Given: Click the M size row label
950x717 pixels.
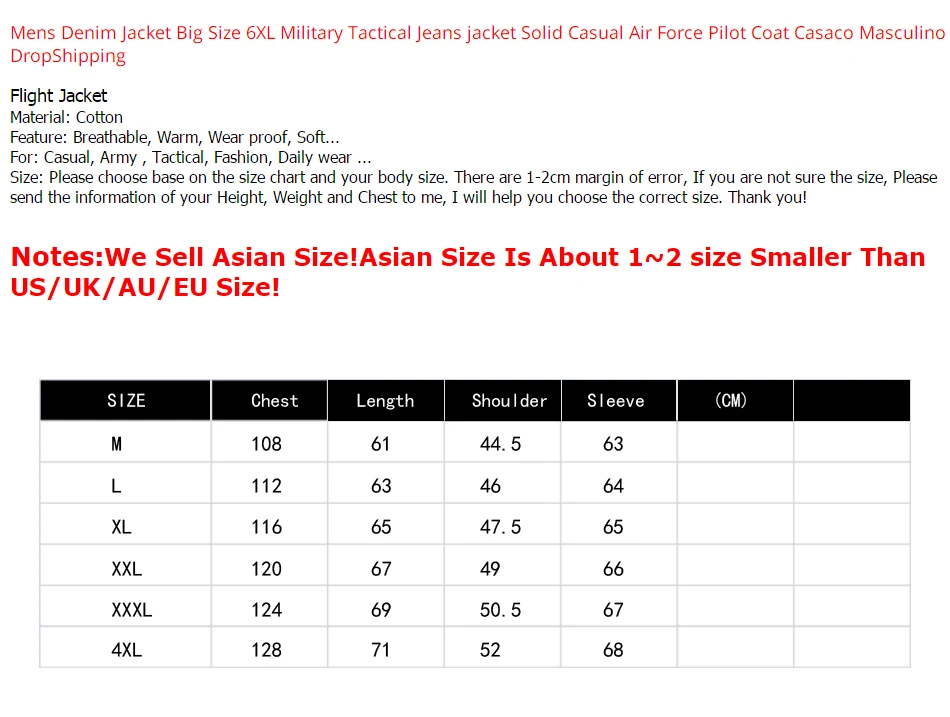Looking at the screenshot, I should [117, 444].
